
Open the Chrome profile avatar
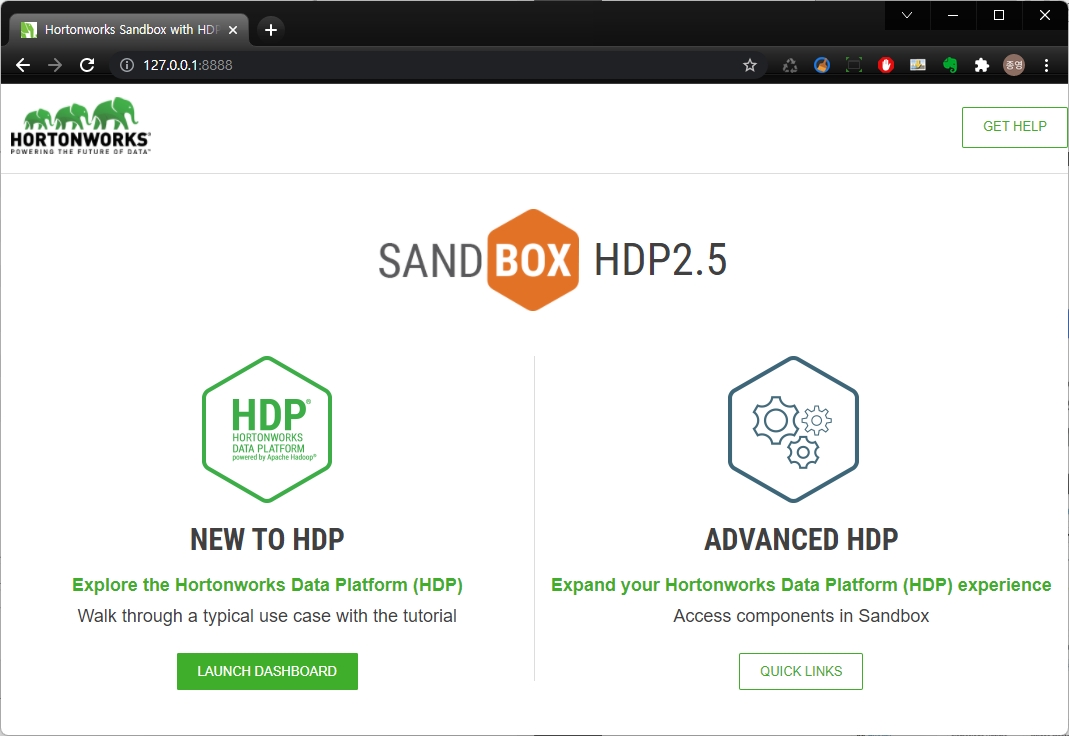[x=1014, y=65]
